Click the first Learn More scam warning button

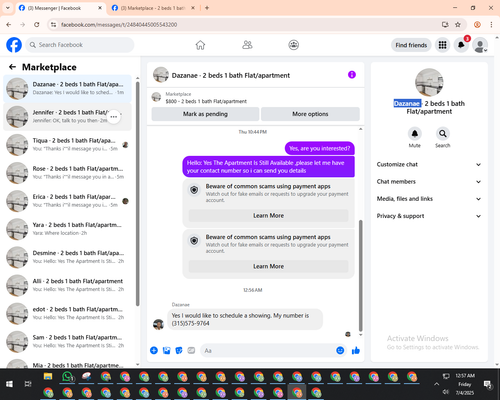[268, 216]
